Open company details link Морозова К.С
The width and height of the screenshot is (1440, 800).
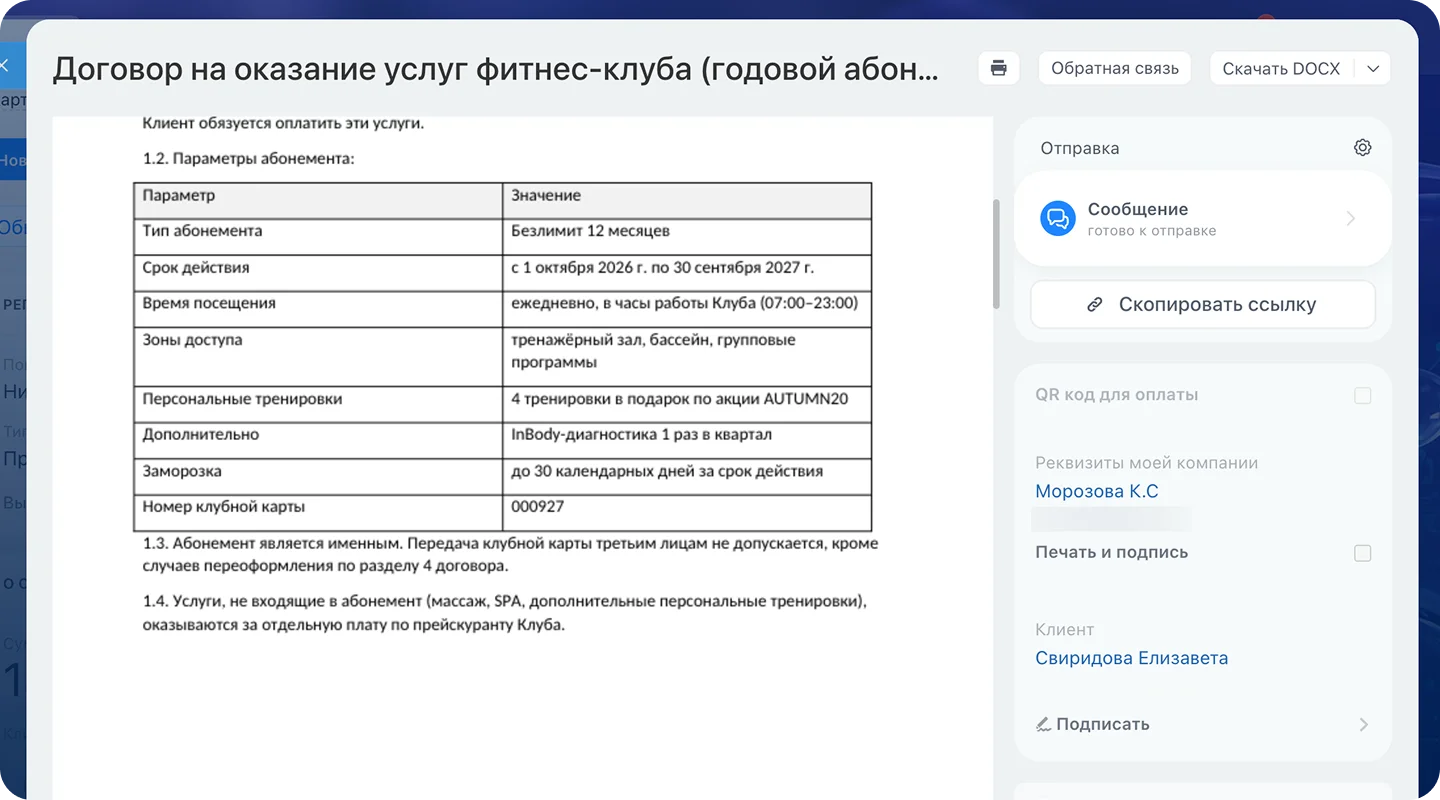1097,491
